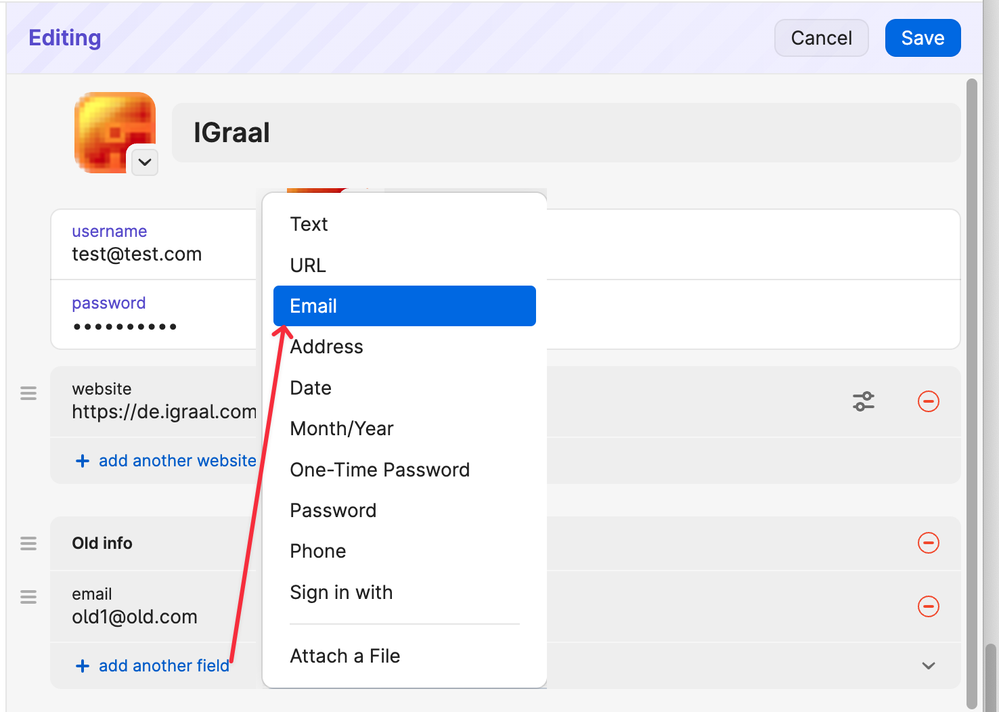Viewport: 999px width, 712px height.
Task: Delete the old1@old.com email field
Action: (x=928, y=606)
